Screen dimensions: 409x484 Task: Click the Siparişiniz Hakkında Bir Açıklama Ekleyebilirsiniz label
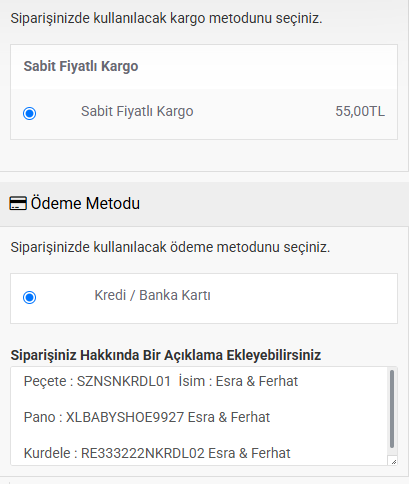click(x=166, y=355)
